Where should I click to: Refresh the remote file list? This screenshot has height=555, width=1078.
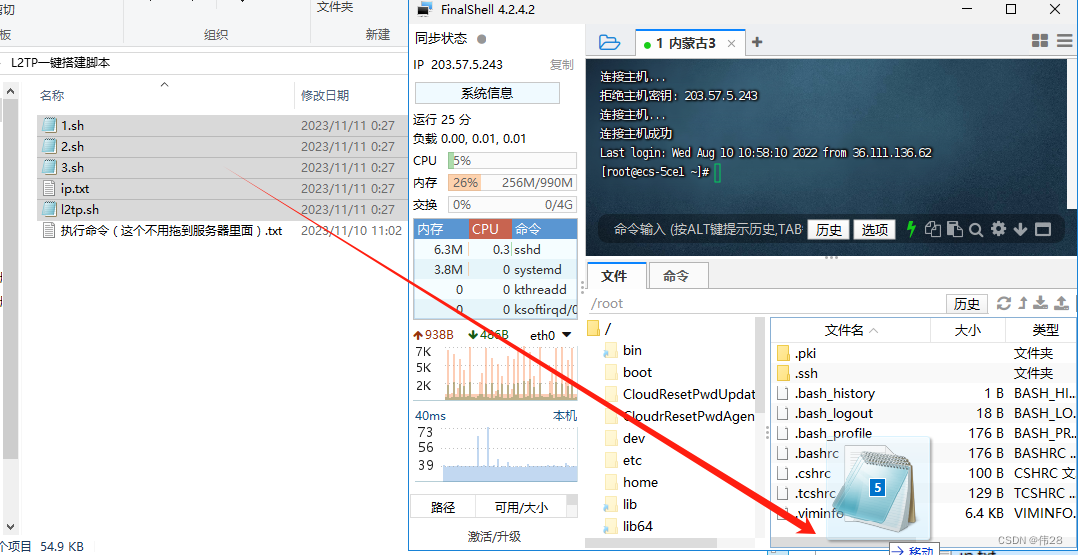pyautogui.click(x=1004, y=303)
